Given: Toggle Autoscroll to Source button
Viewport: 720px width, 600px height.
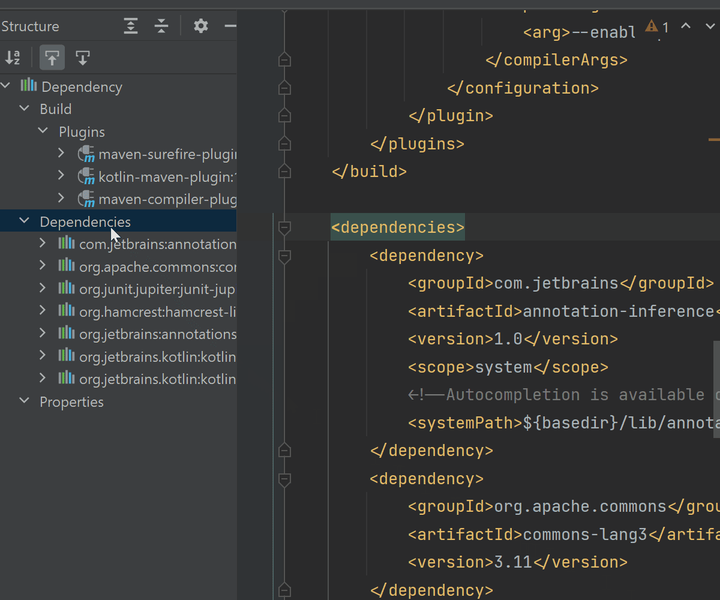Looking at the screenshot, I should [x=52, y=58].
